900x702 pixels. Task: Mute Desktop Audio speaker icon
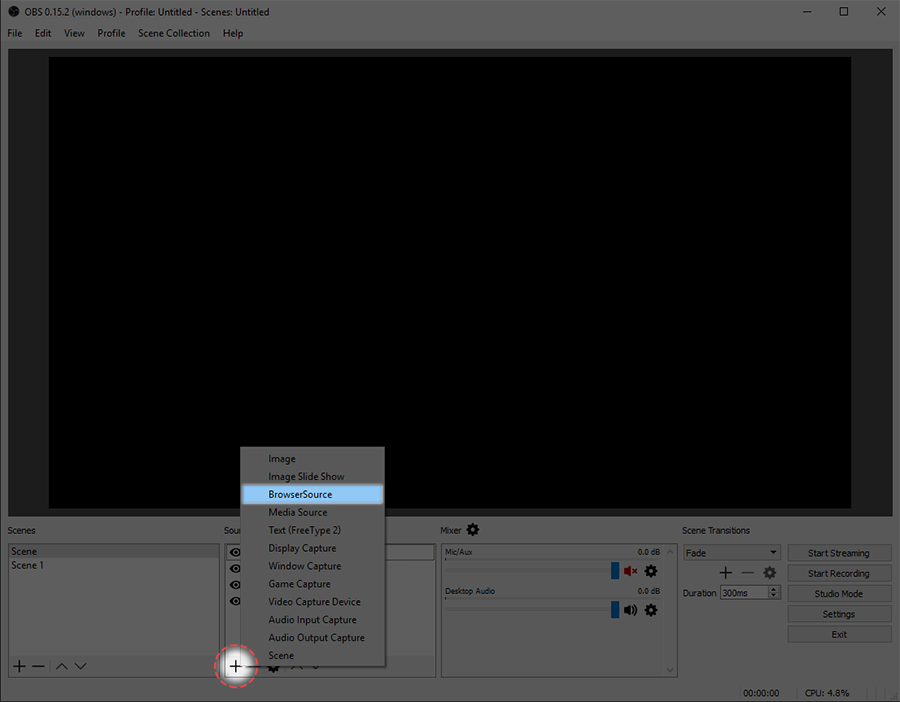click(x=630, y=610)
